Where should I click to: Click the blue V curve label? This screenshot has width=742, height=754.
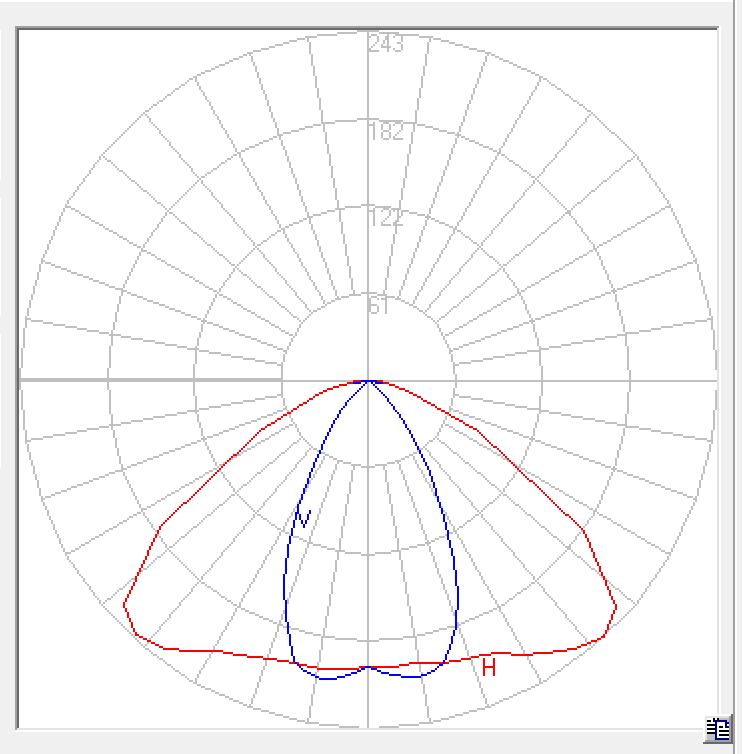click(x=303, y=517)
